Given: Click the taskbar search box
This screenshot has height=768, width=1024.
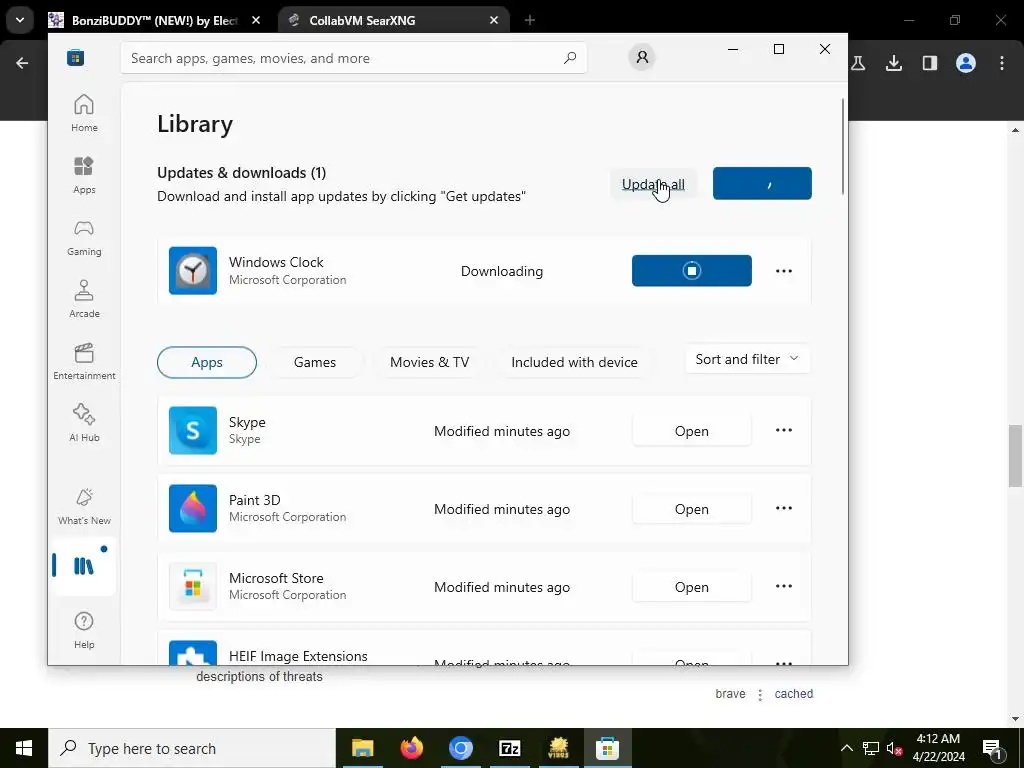Looking at the screenshot, I should (x=192, y=748).
